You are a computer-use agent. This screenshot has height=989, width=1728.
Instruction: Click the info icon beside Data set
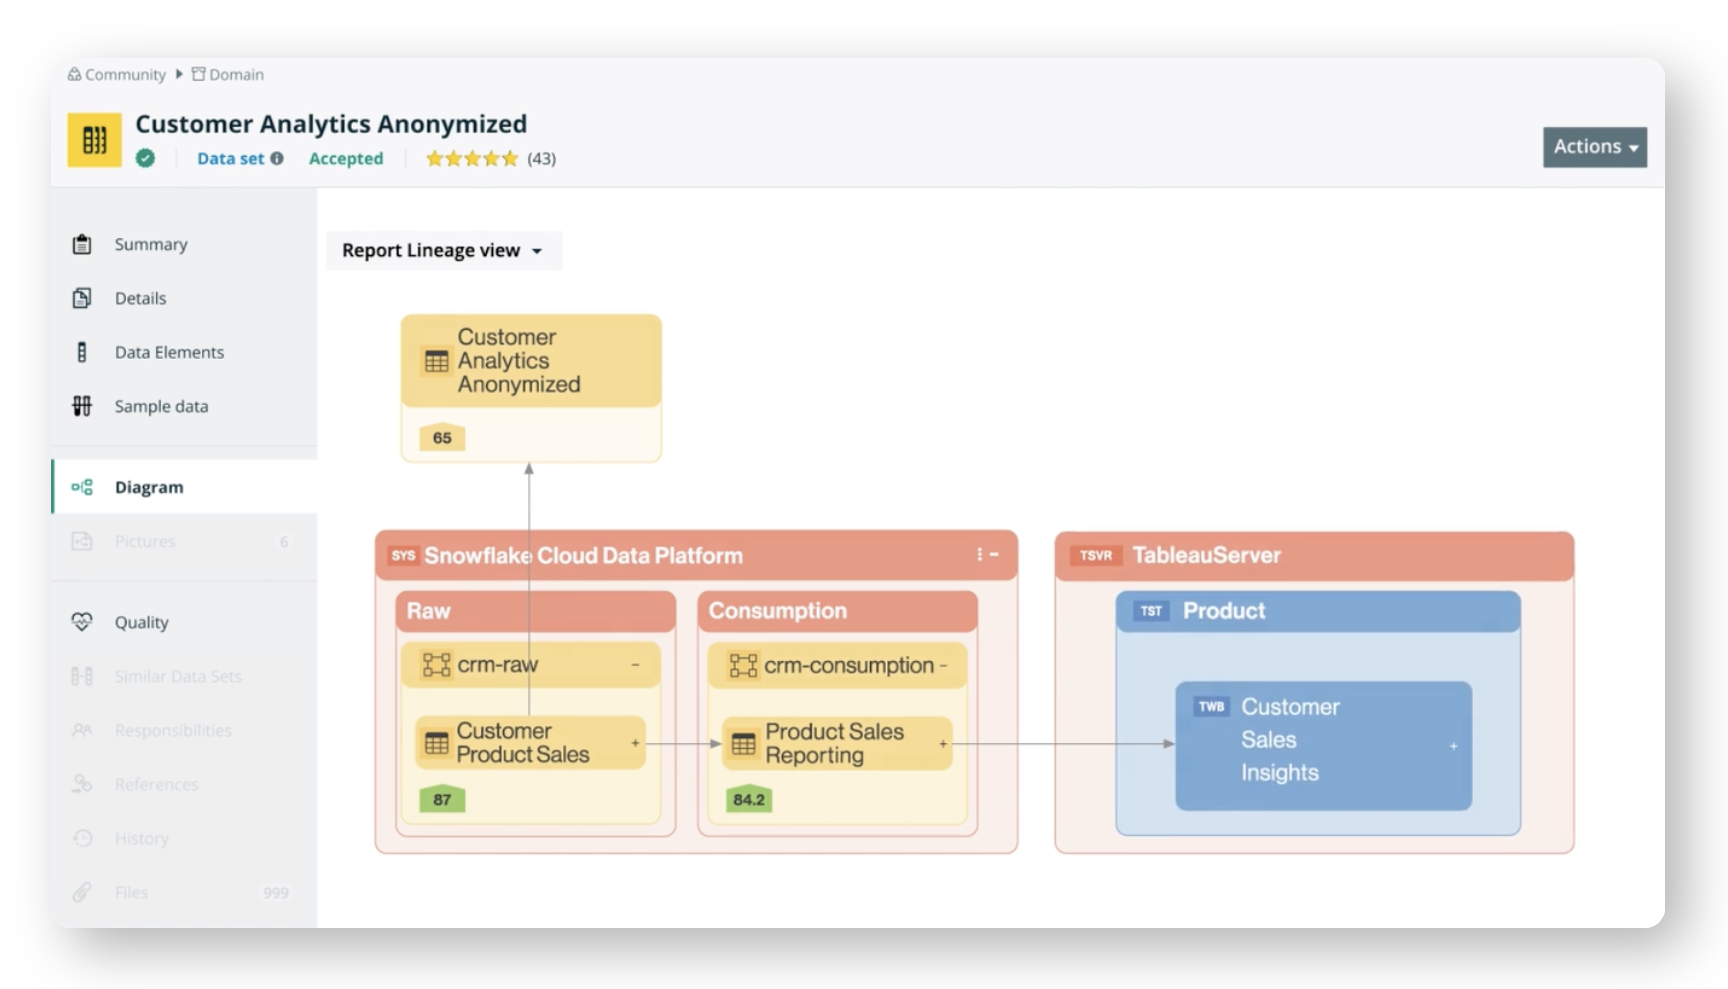[277, 158]
